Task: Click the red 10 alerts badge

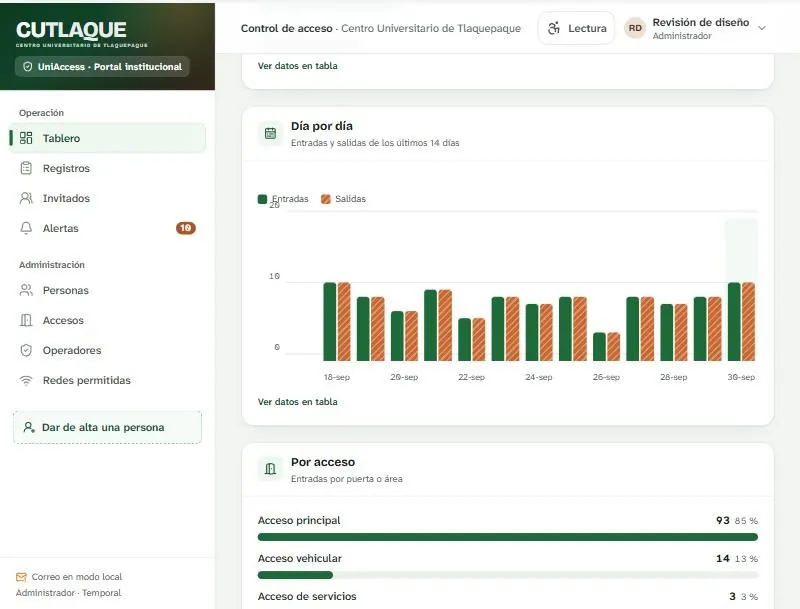Action: pyautogui.click(x=186, y=228)
